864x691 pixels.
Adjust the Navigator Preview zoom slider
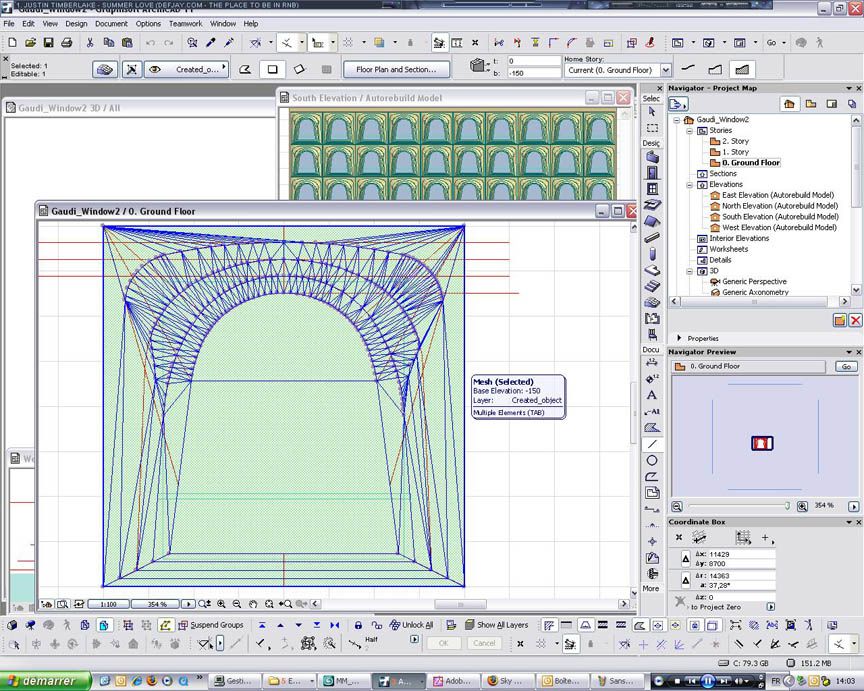[787, 506]
